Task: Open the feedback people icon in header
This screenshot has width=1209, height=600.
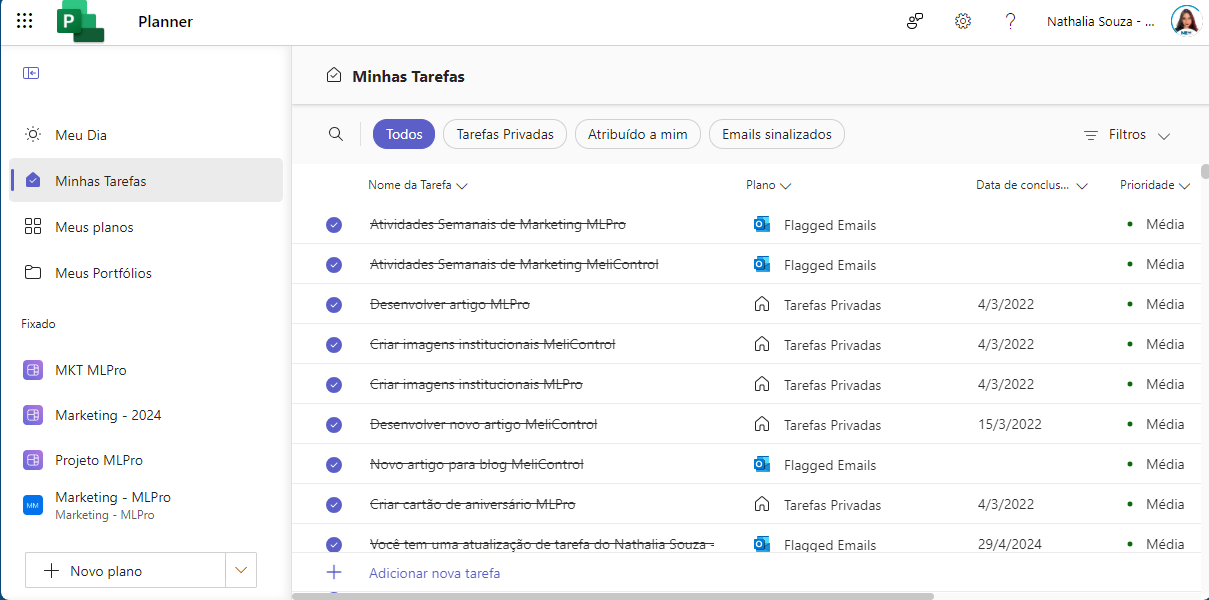Action: tap(915, 21)
